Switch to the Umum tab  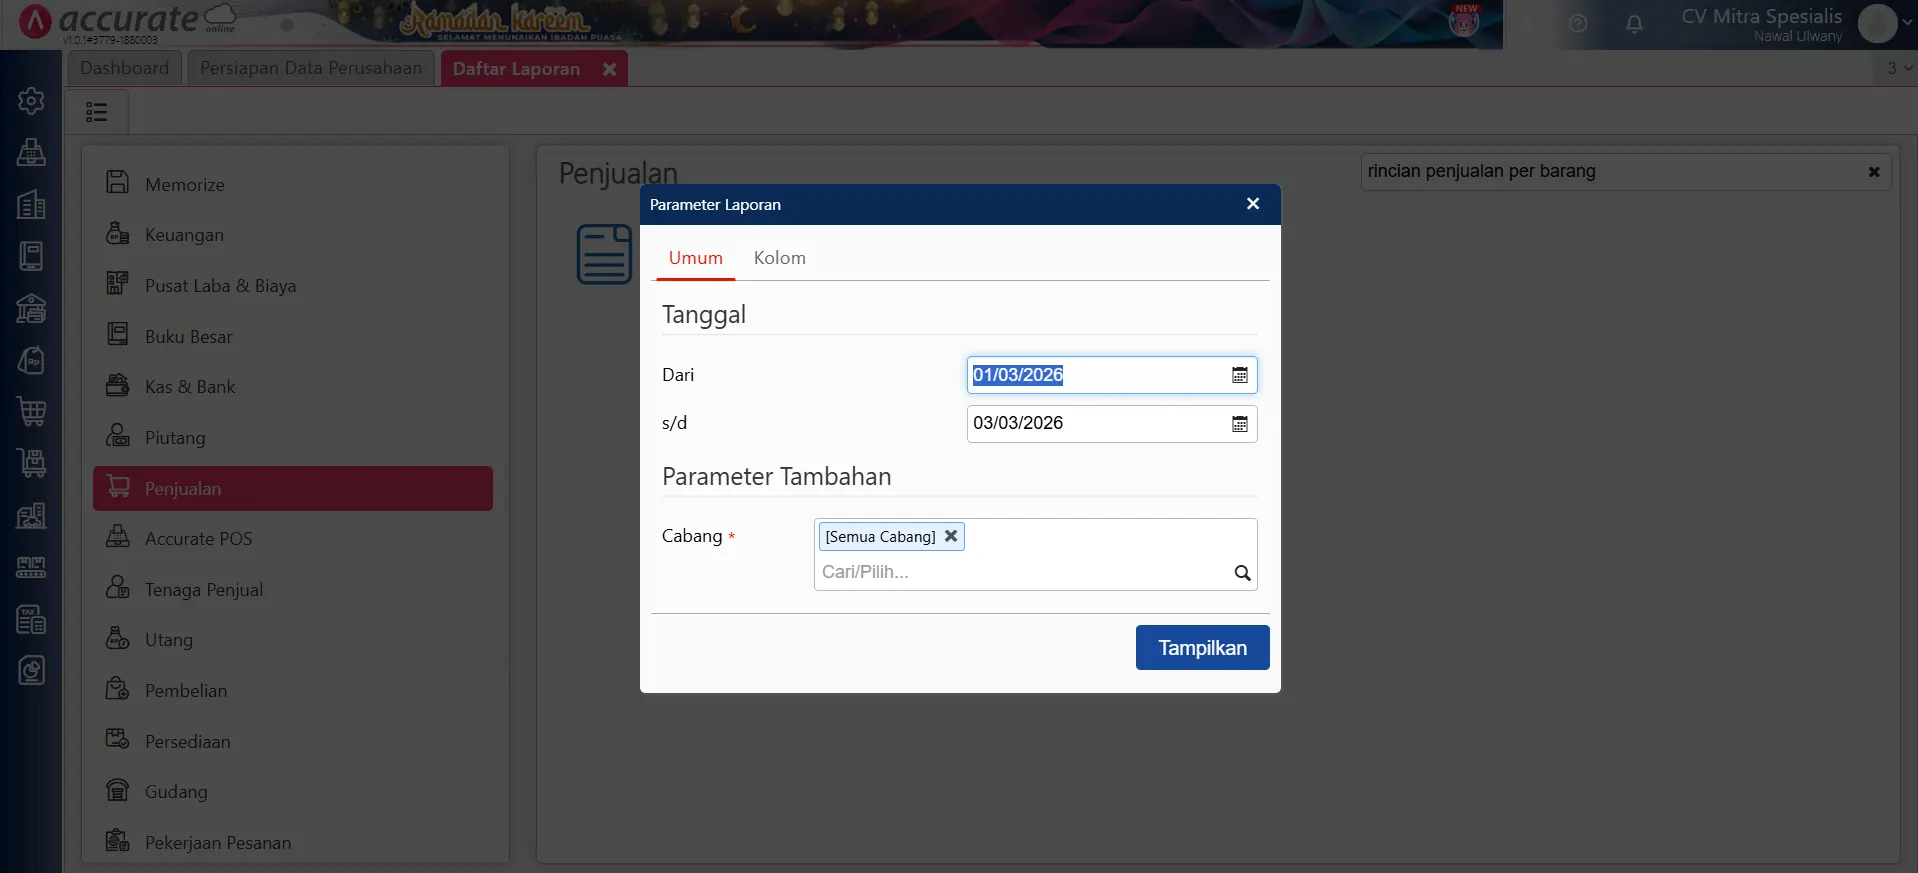point(696,258)
